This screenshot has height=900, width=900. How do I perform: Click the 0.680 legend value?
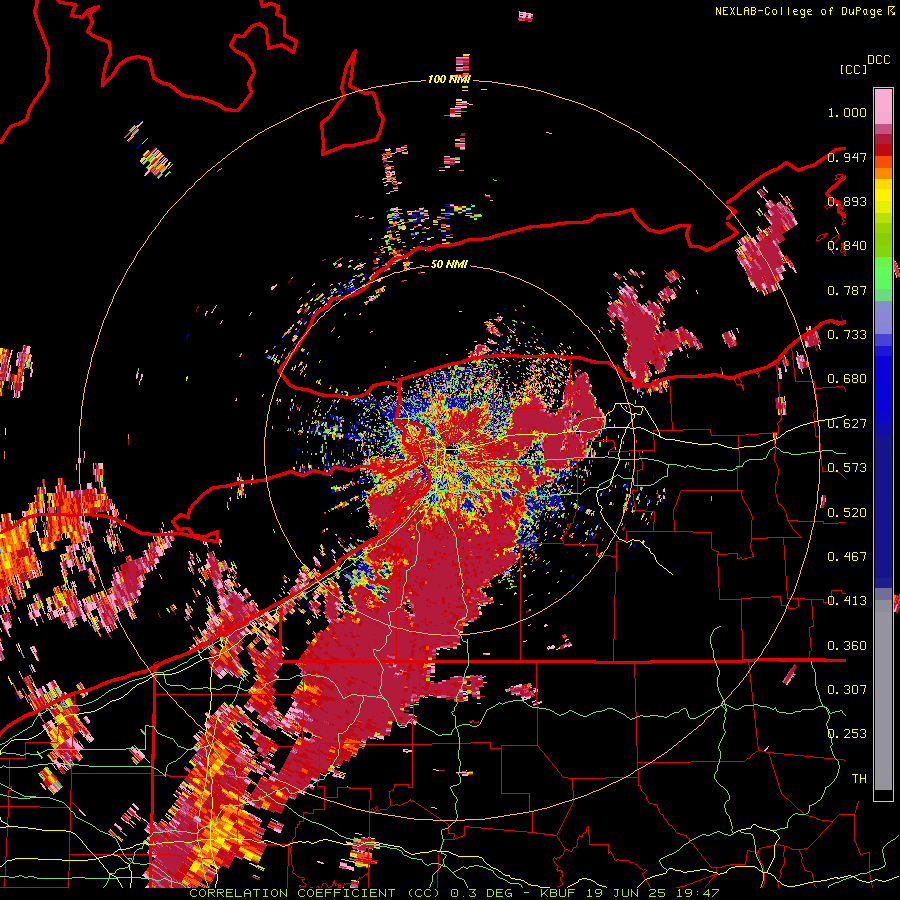(x=847, y=379)
